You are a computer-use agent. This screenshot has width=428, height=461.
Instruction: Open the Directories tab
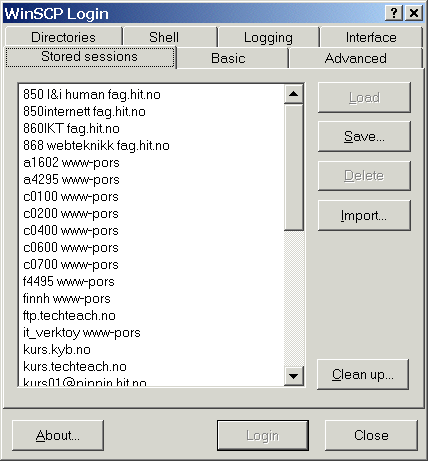[63, 37]
